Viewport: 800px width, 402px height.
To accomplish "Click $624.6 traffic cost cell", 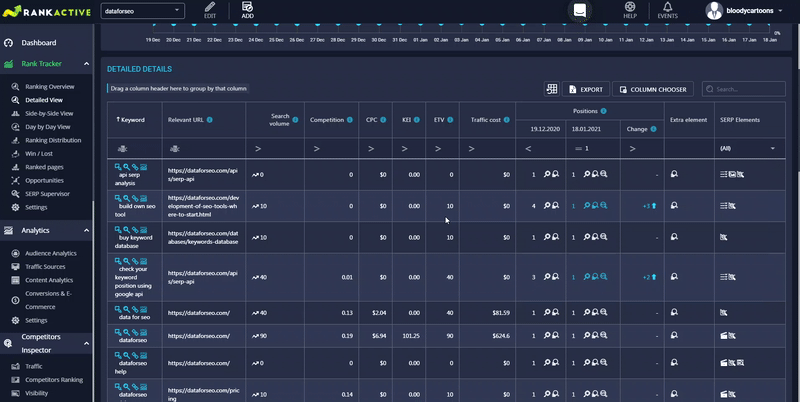I will coord(501,336).
